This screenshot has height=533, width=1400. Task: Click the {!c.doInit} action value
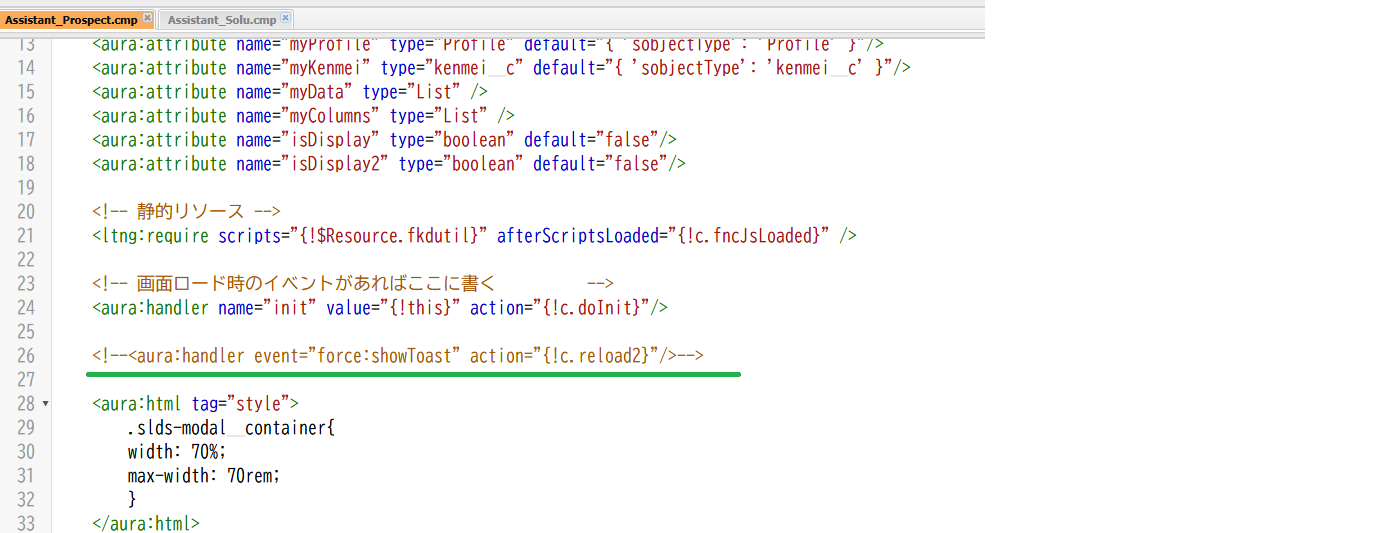tap(591, 308)
